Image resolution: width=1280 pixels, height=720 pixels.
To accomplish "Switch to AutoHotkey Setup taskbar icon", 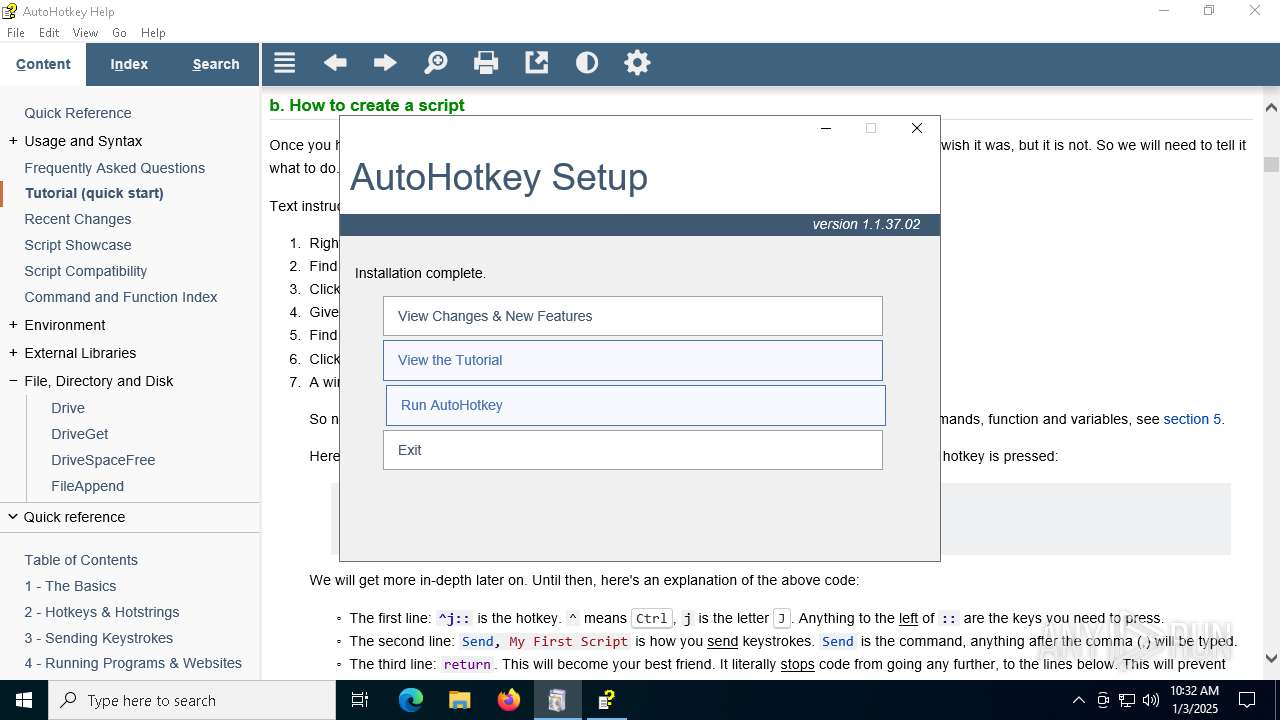I will [557, 700].
